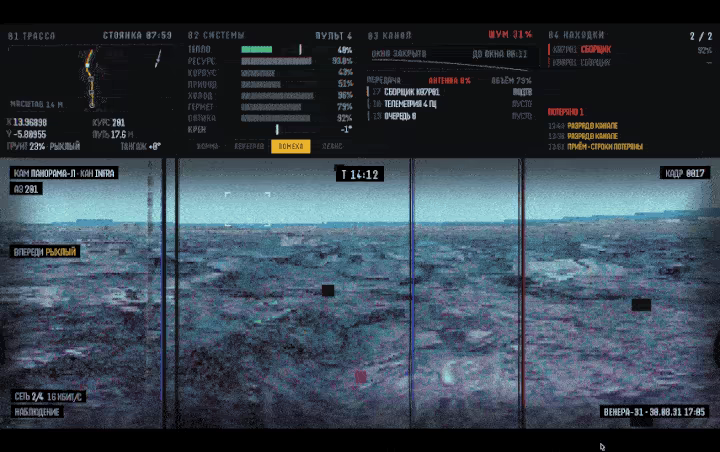Click the red ПОТЕРЯНО 1 label
Screen dimensions: 720x452
click(566, 112)
